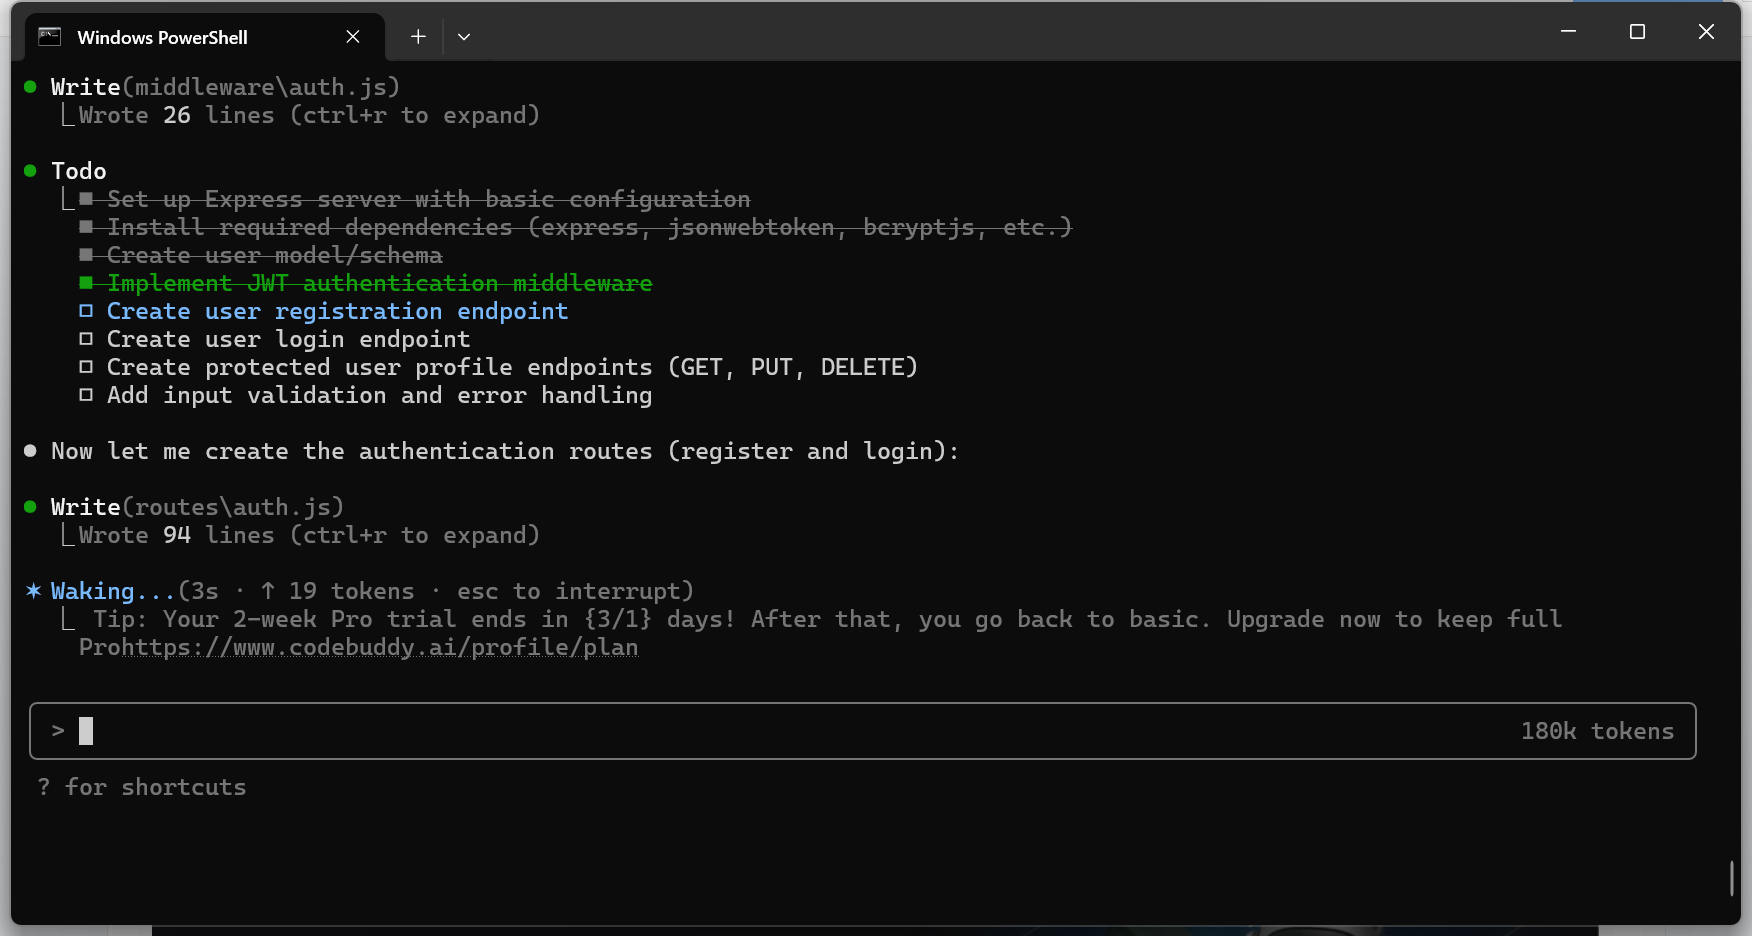Open the new tab profile dropdown

(x=464, y=37)
